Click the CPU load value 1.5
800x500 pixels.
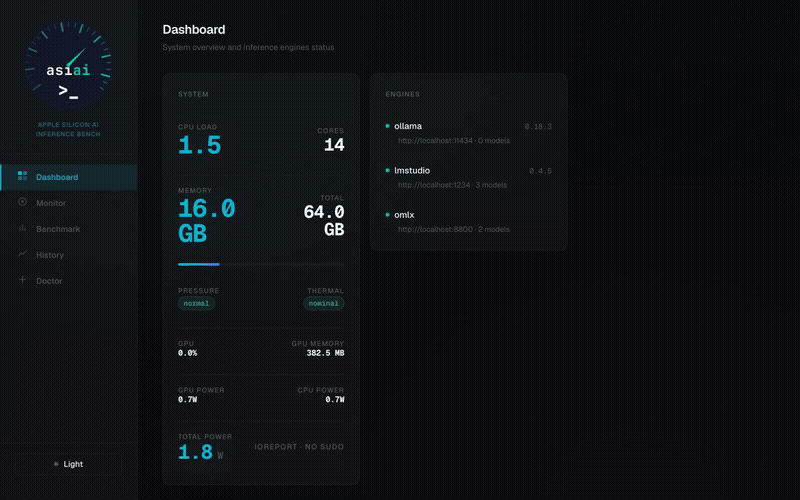pos(199,145)
